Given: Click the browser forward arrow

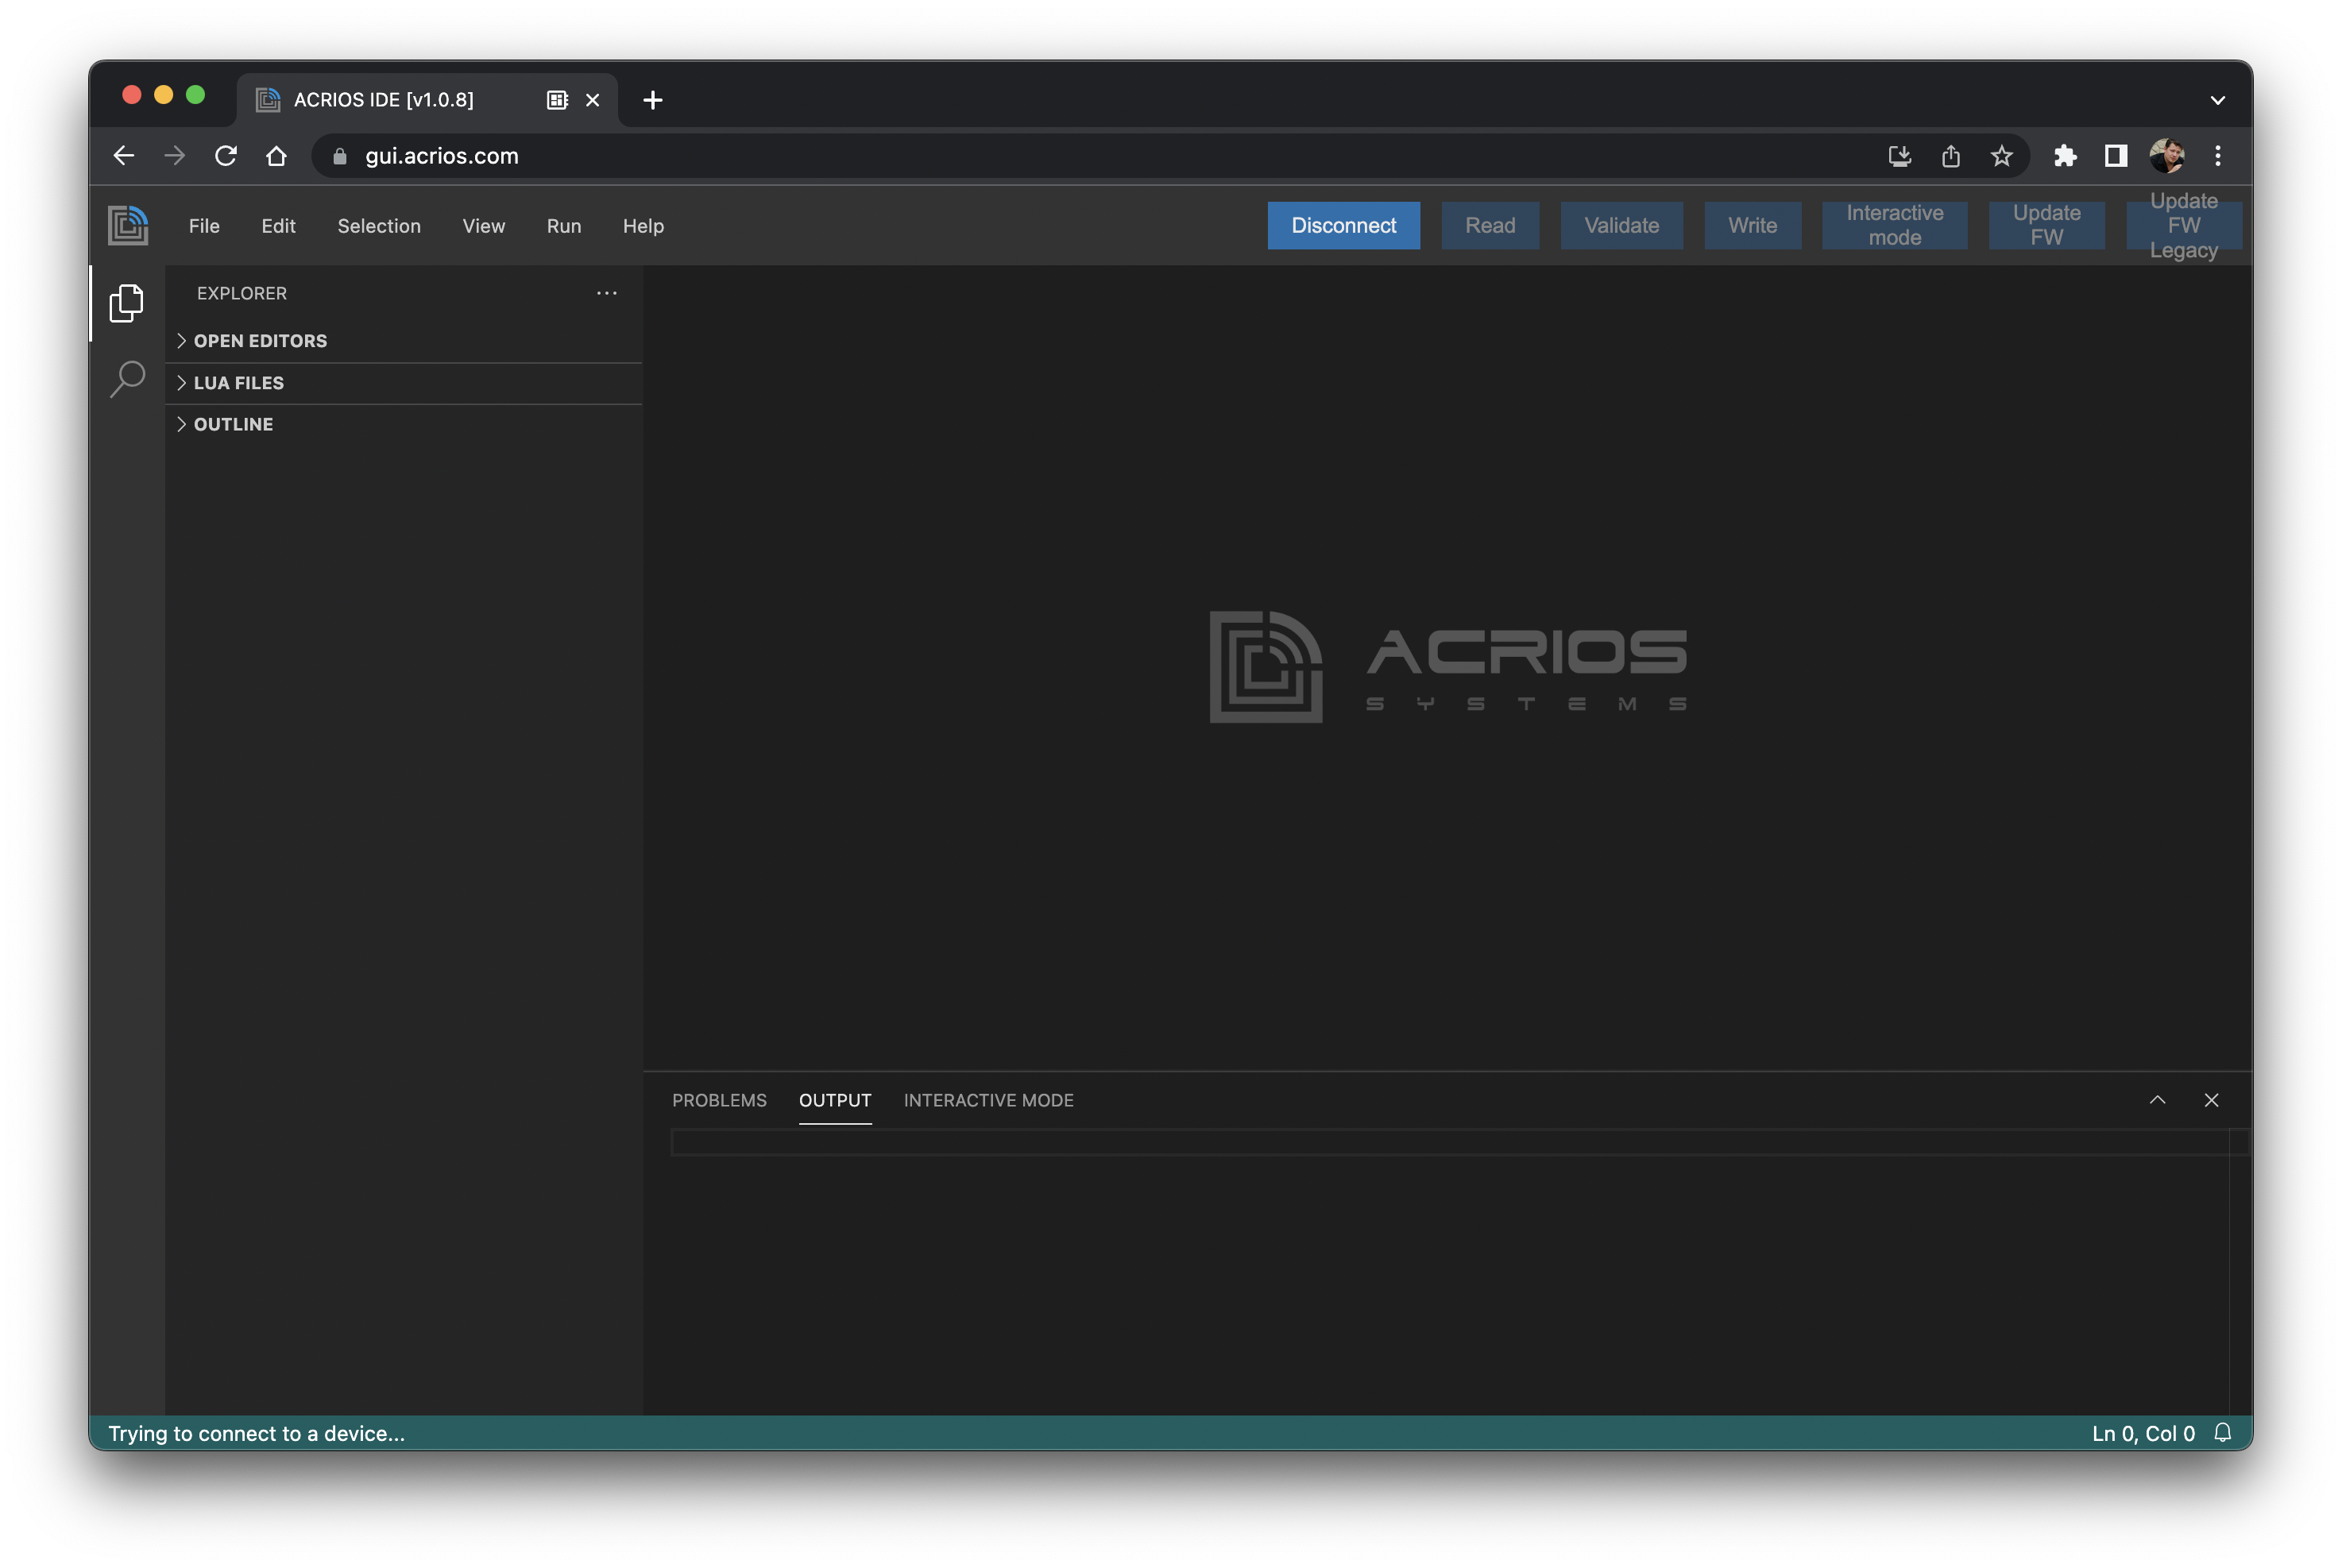Looking at the screenshot, I should coord(175,156).
